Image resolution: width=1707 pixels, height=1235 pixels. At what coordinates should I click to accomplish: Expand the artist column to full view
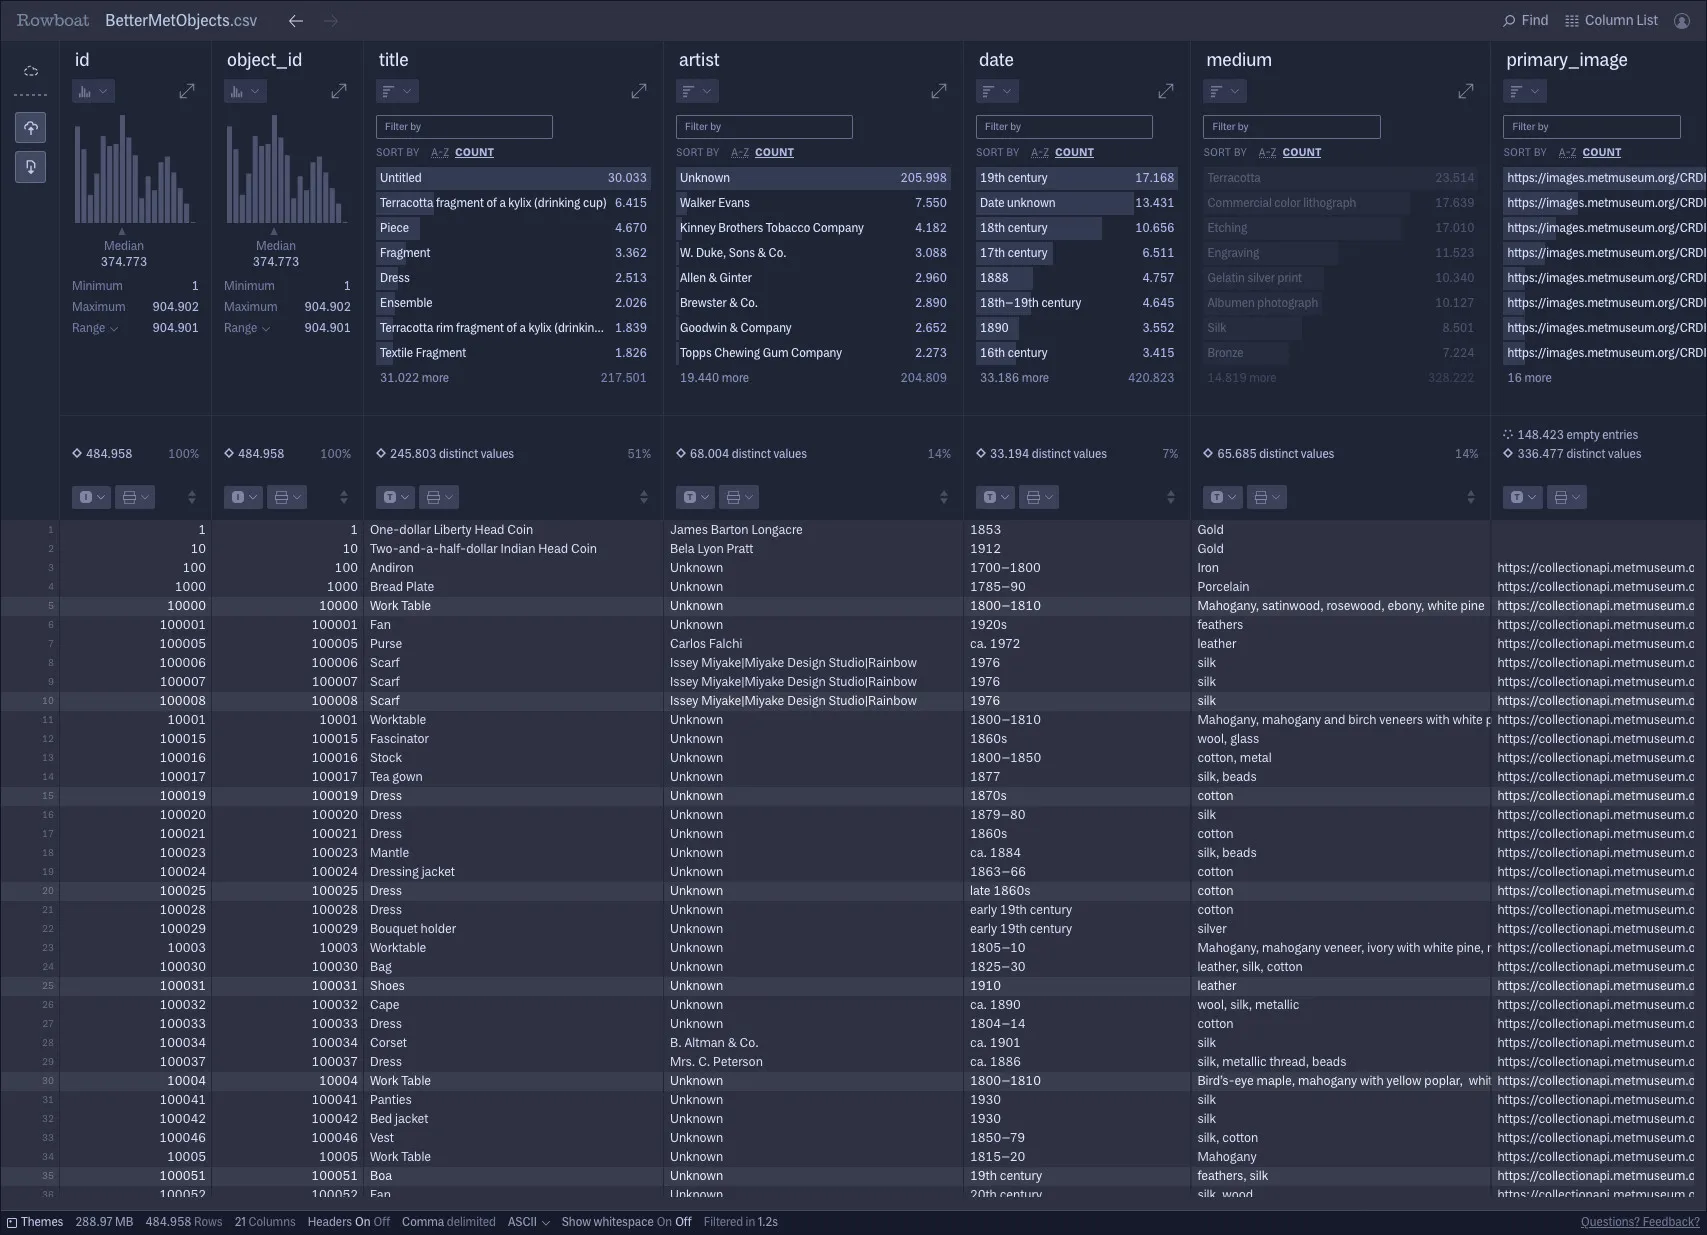938,90
